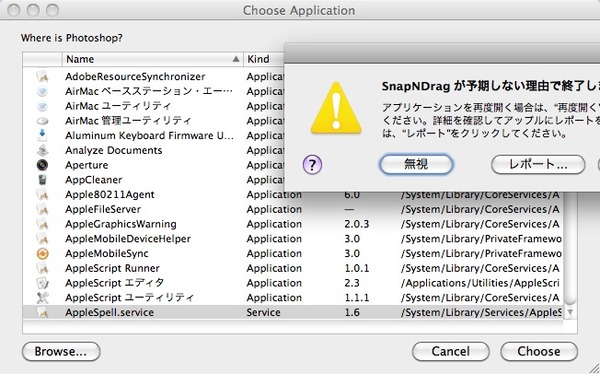
Task: Click the AirMac 管理ユーティリティ icon
Action: click(x=42, y=121)
